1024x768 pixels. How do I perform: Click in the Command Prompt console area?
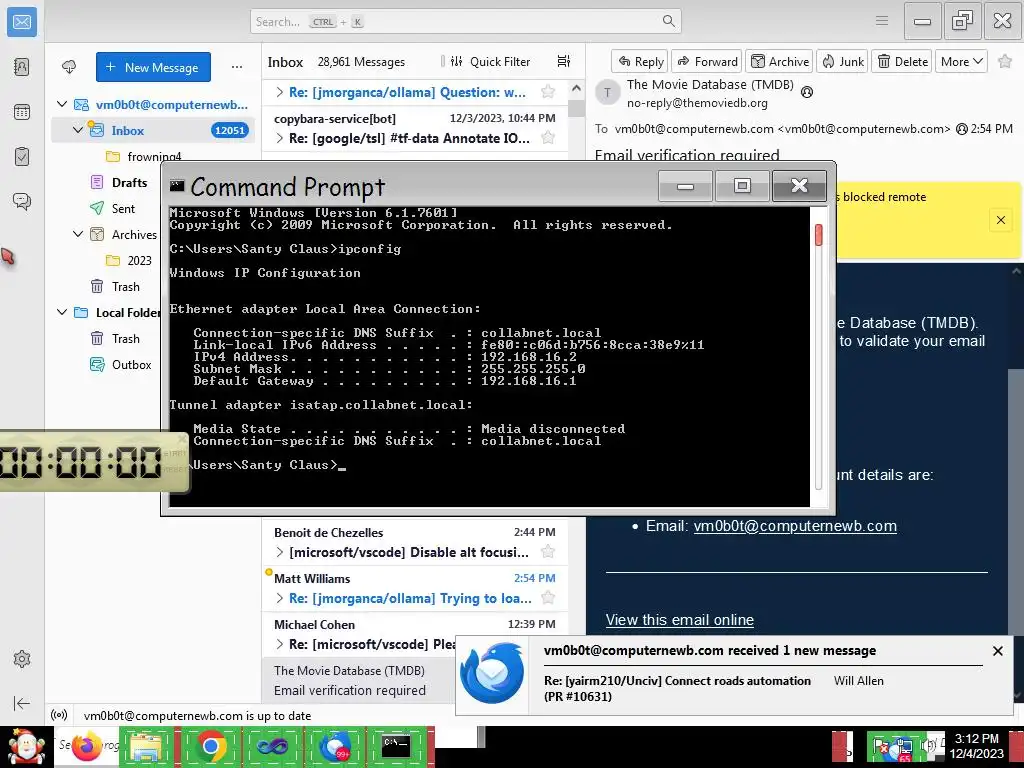coord(489,357)
